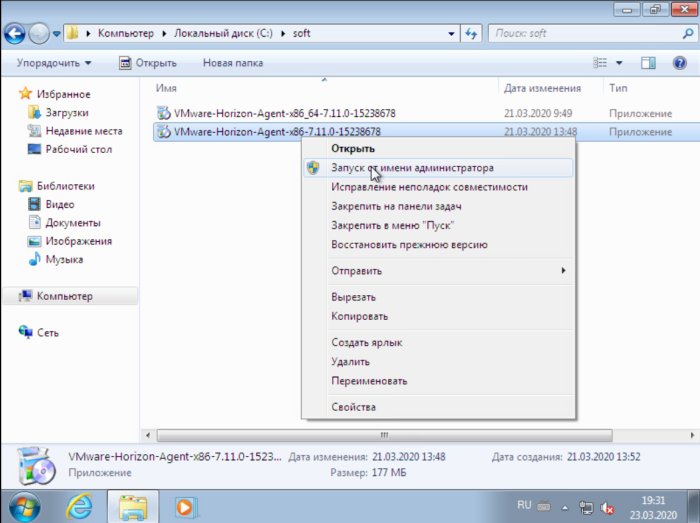Create folder via Новая папка
700x523 pixels.
tap(233, 63)
